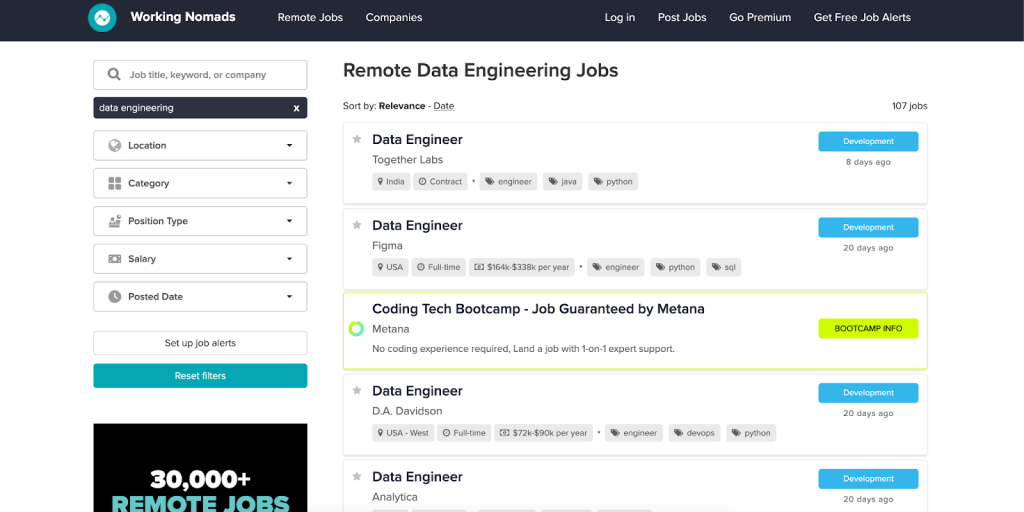
Task: Open the Coding Tech Bootcamp listing title
Action: pos(538,309)
